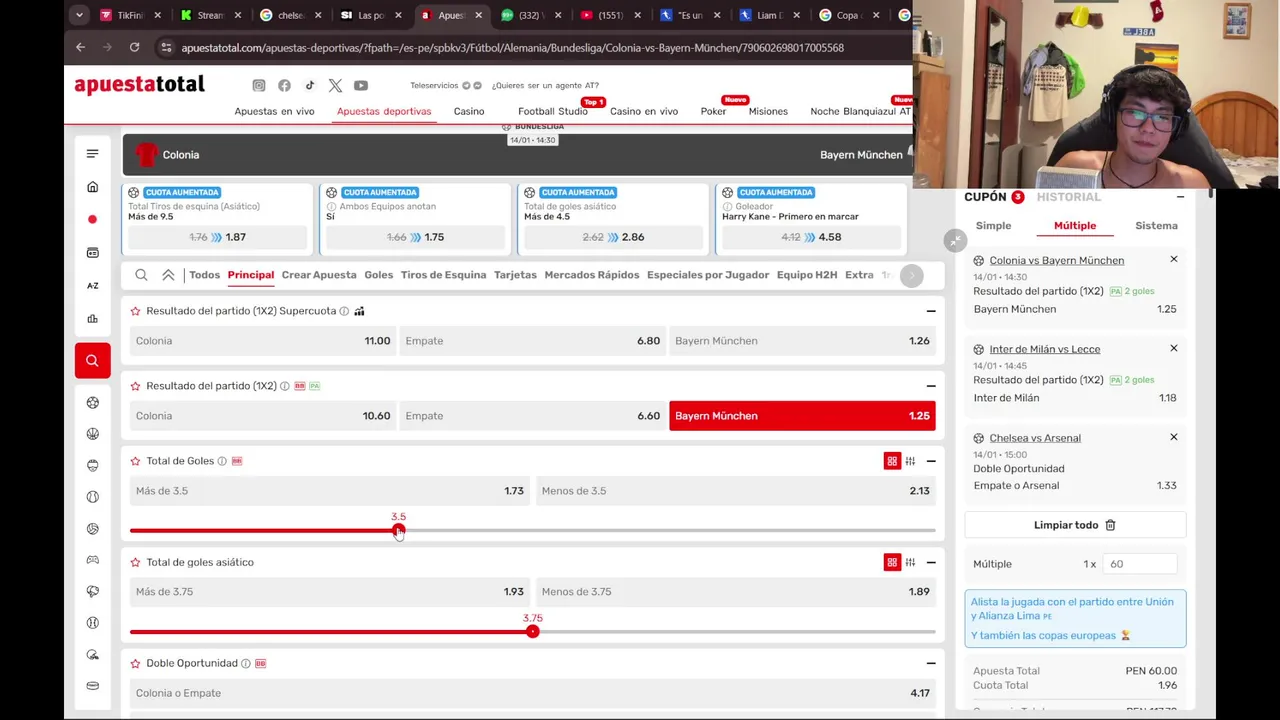Screen dimensions: 1280x720
Task: Select the Simple coupon tab
Action: tap(993, 226)
